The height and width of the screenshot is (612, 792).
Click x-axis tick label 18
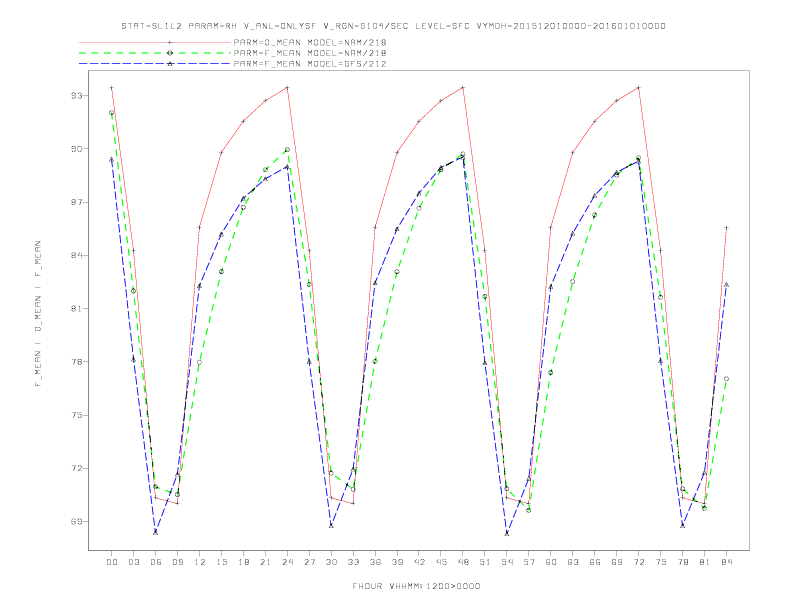pyautogui.click(x=243, y=562)
